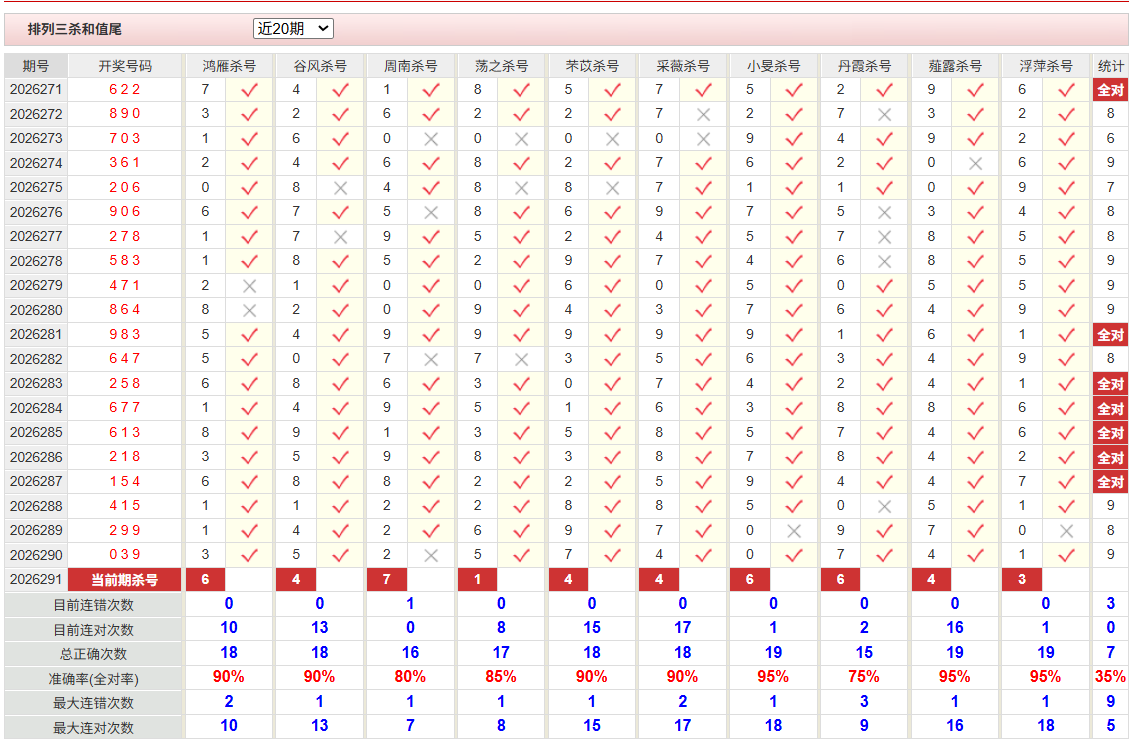
Task: Click the current kill number badge for 周南杀号
Action: click(x=387, y=580)
